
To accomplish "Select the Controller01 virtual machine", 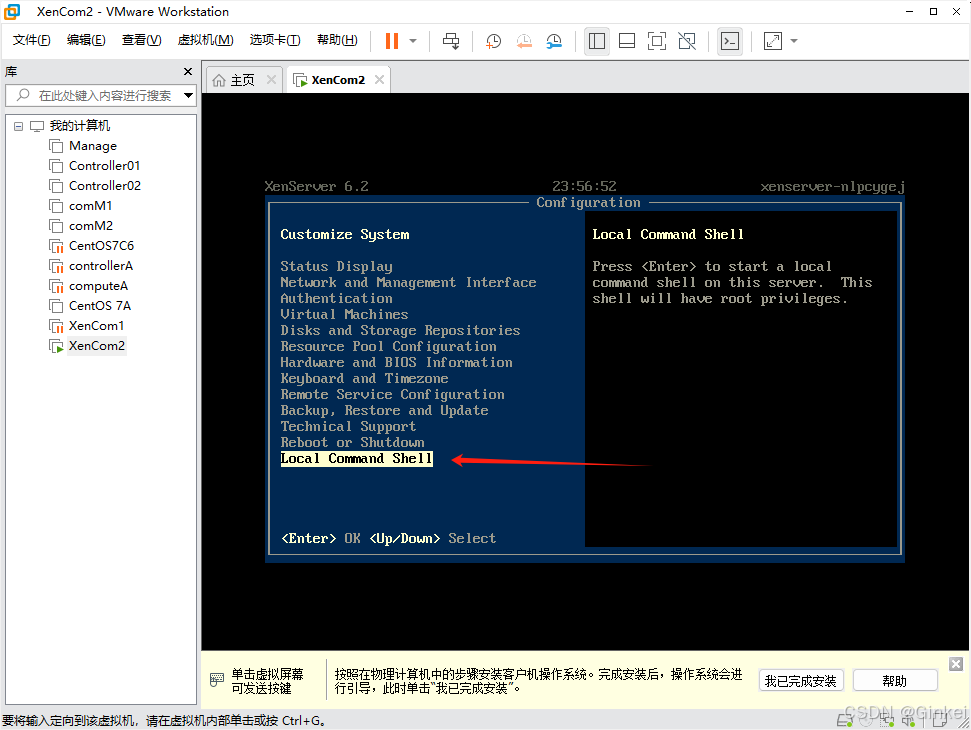I will (x=104, y=166).
